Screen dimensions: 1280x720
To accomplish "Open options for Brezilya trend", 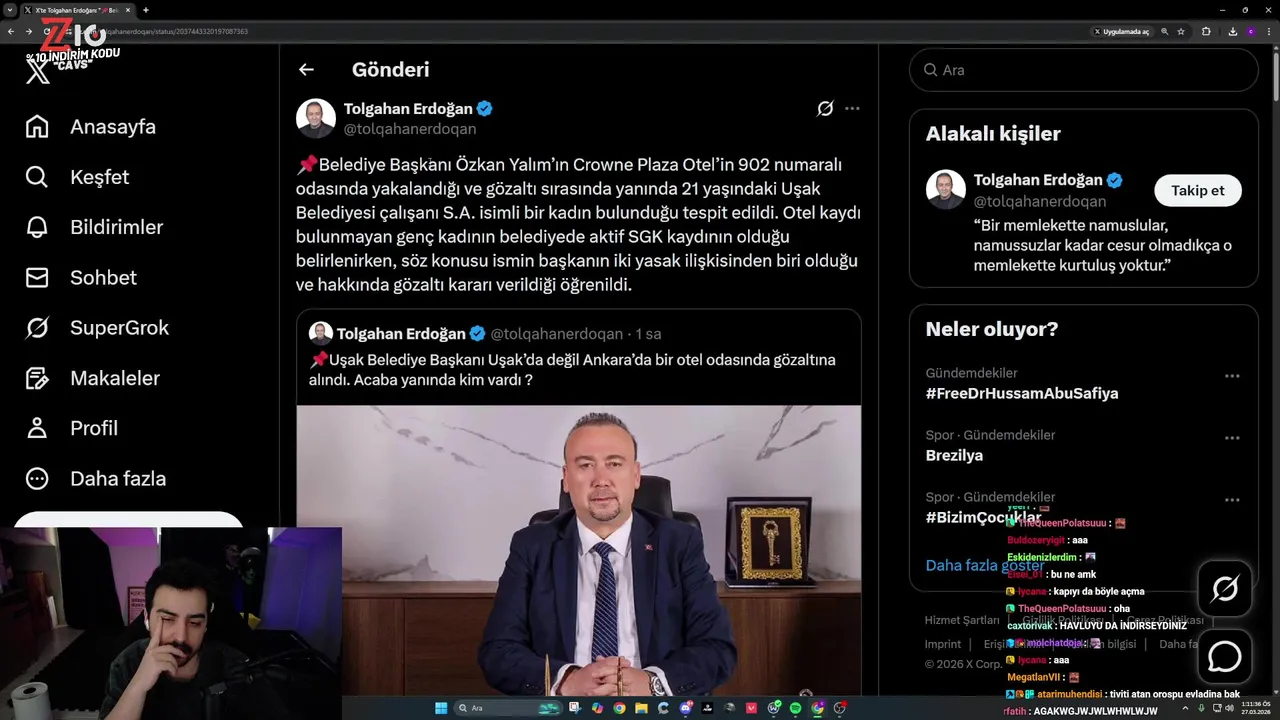I will (x=1232, y=438).
